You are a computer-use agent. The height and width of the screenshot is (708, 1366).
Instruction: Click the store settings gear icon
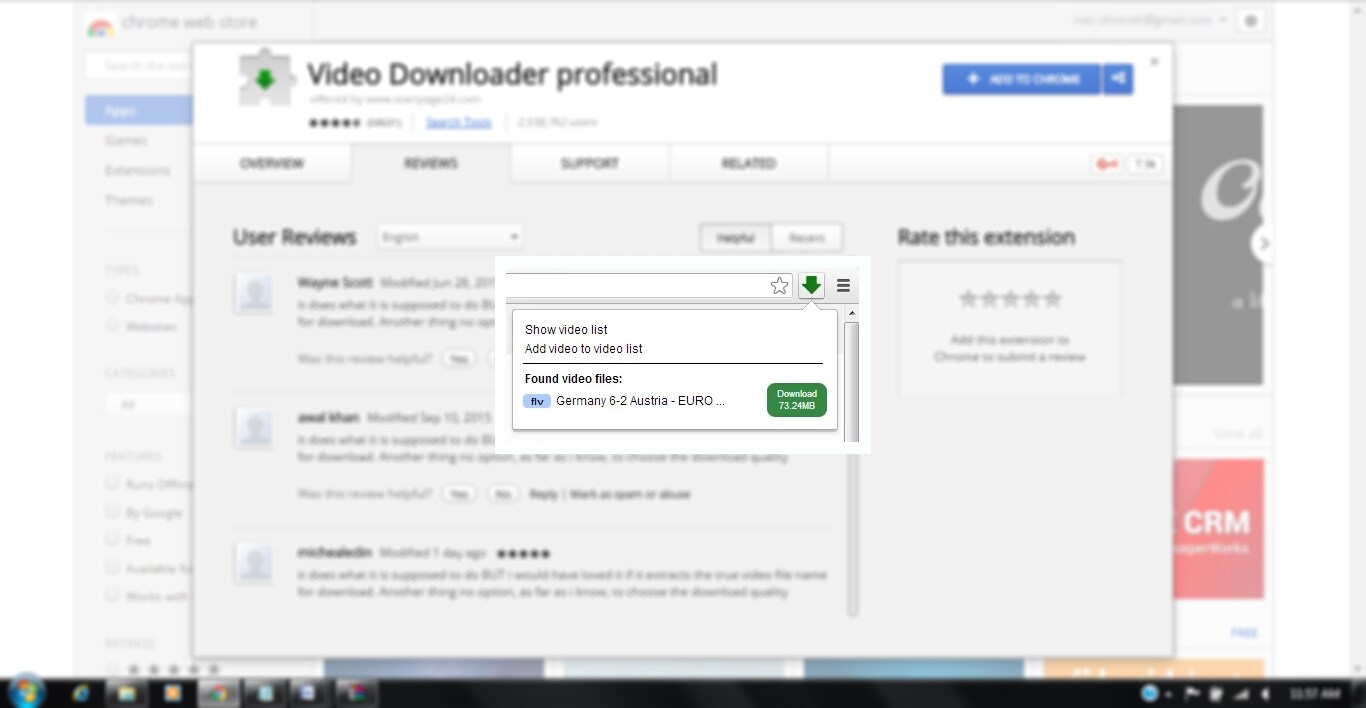click(x=1250, y=21)
